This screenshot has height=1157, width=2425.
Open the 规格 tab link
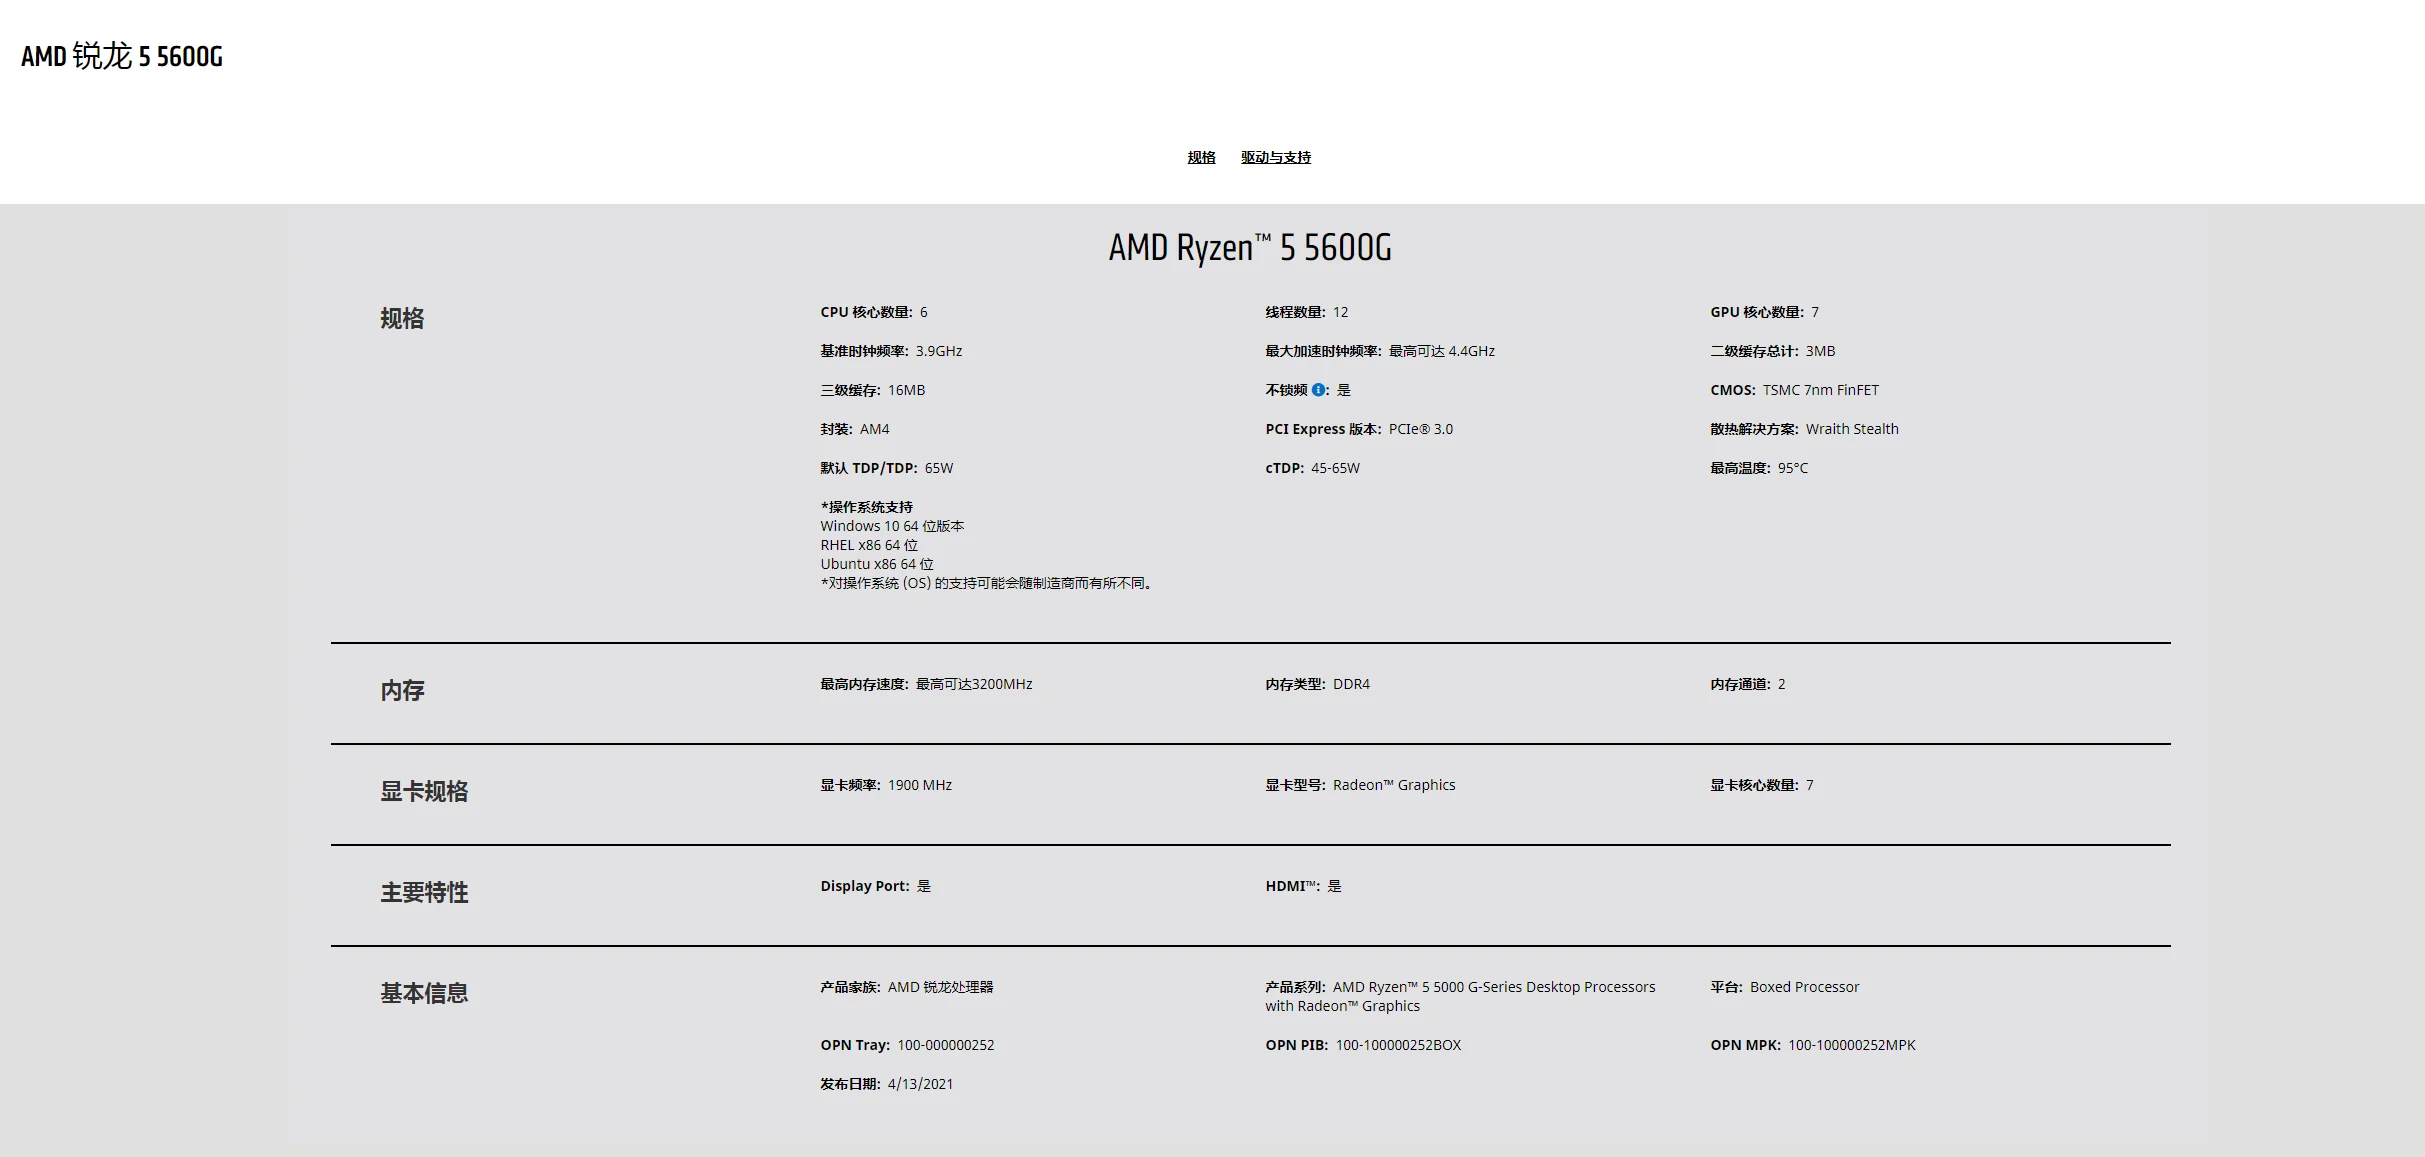[1201, 157]
